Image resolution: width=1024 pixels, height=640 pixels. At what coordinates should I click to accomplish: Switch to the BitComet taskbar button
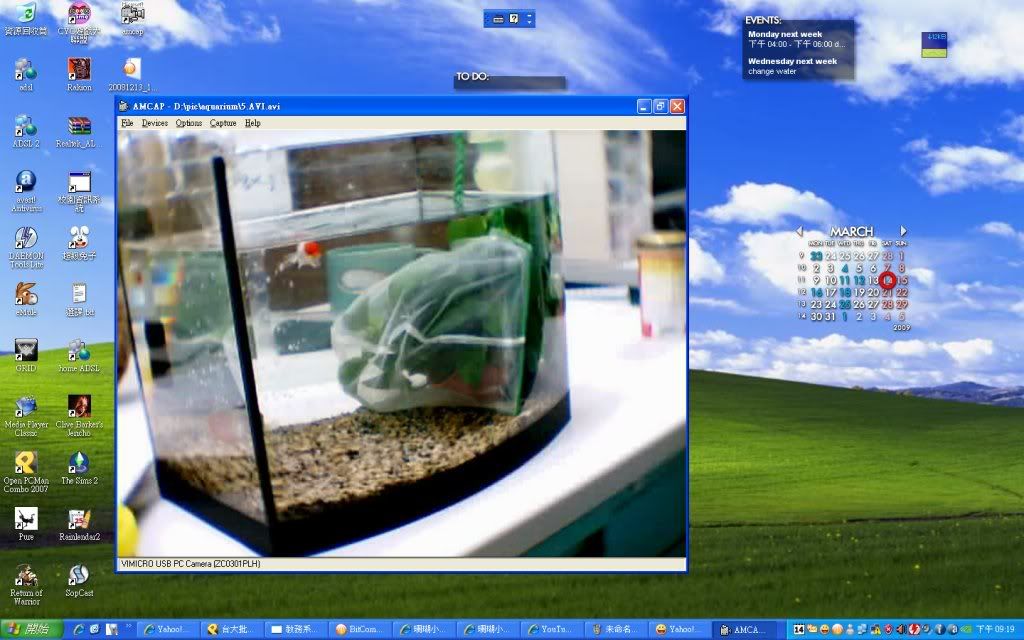click(x=358, y=630)
